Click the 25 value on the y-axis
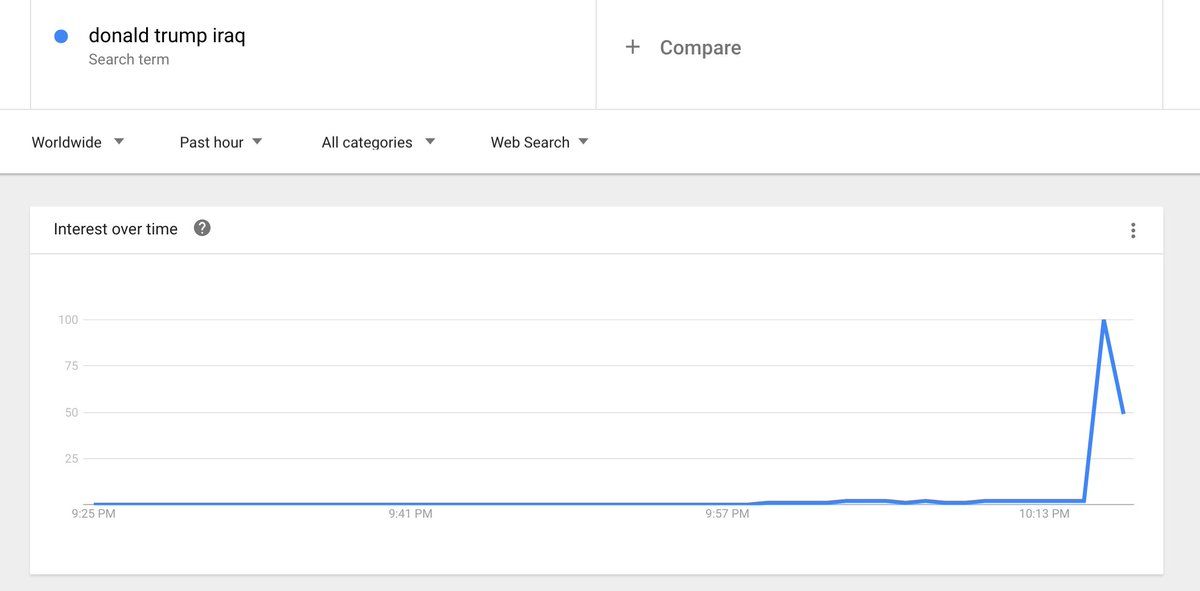Screen dimensions: 1200x591 tap(71, 459)
